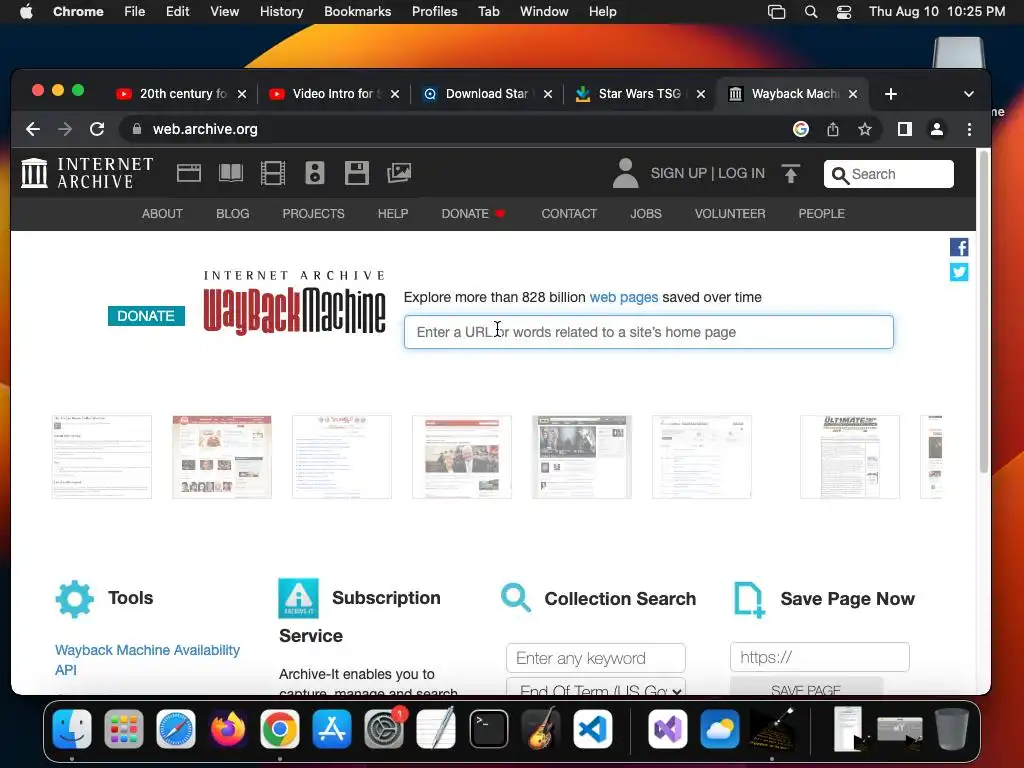Expand the Chrome tab search chevron
Viewport: 1024px width, 768px height.
pos(969,94)
